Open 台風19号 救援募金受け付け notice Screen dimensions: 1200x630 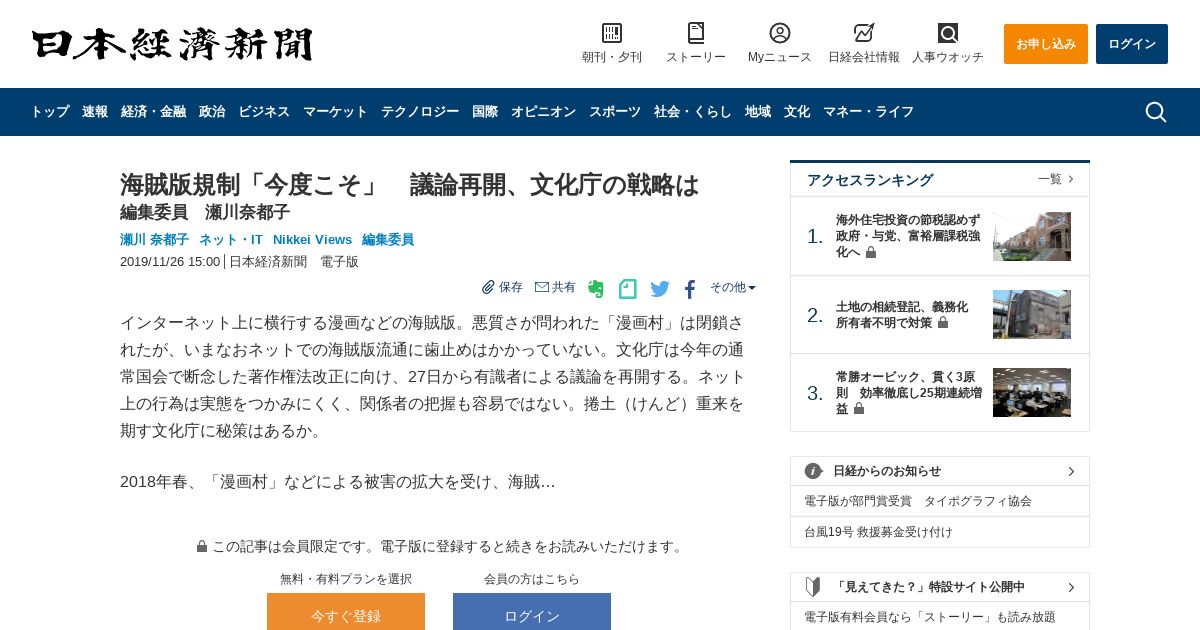(878, 532)
